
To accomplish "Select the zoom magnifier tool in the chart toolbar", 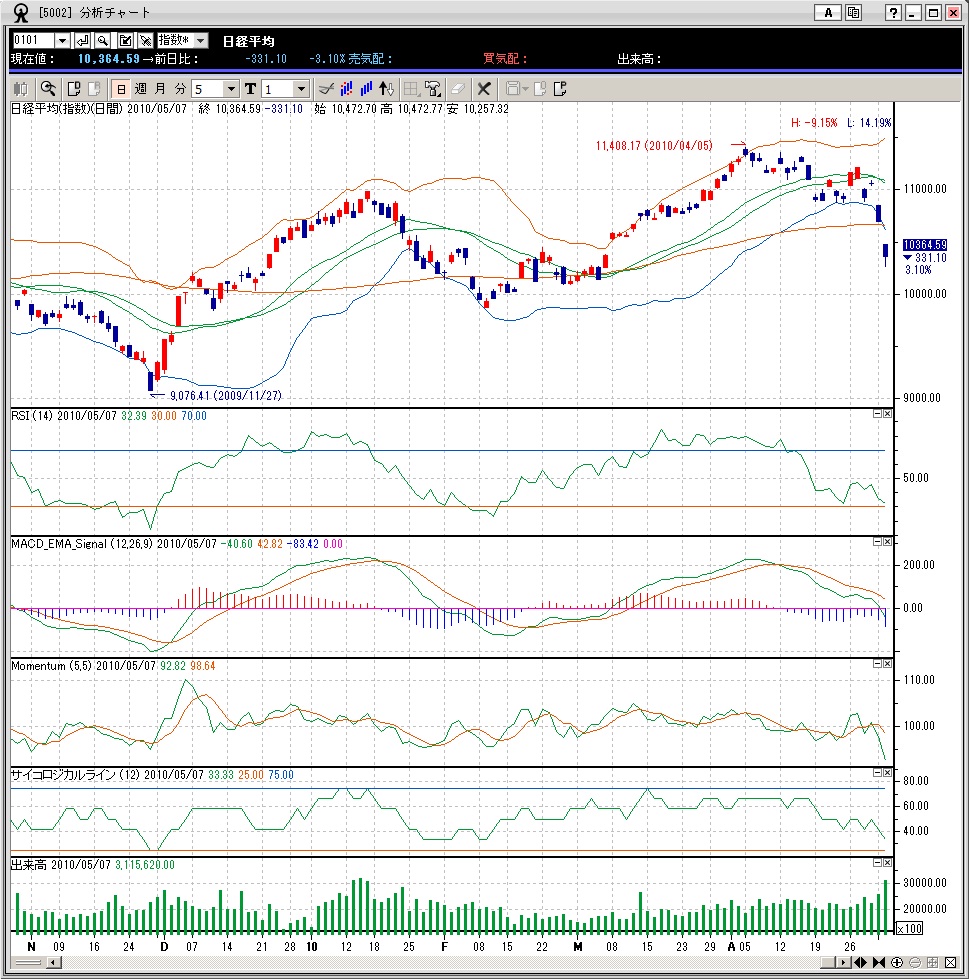I will coord(48,89).
